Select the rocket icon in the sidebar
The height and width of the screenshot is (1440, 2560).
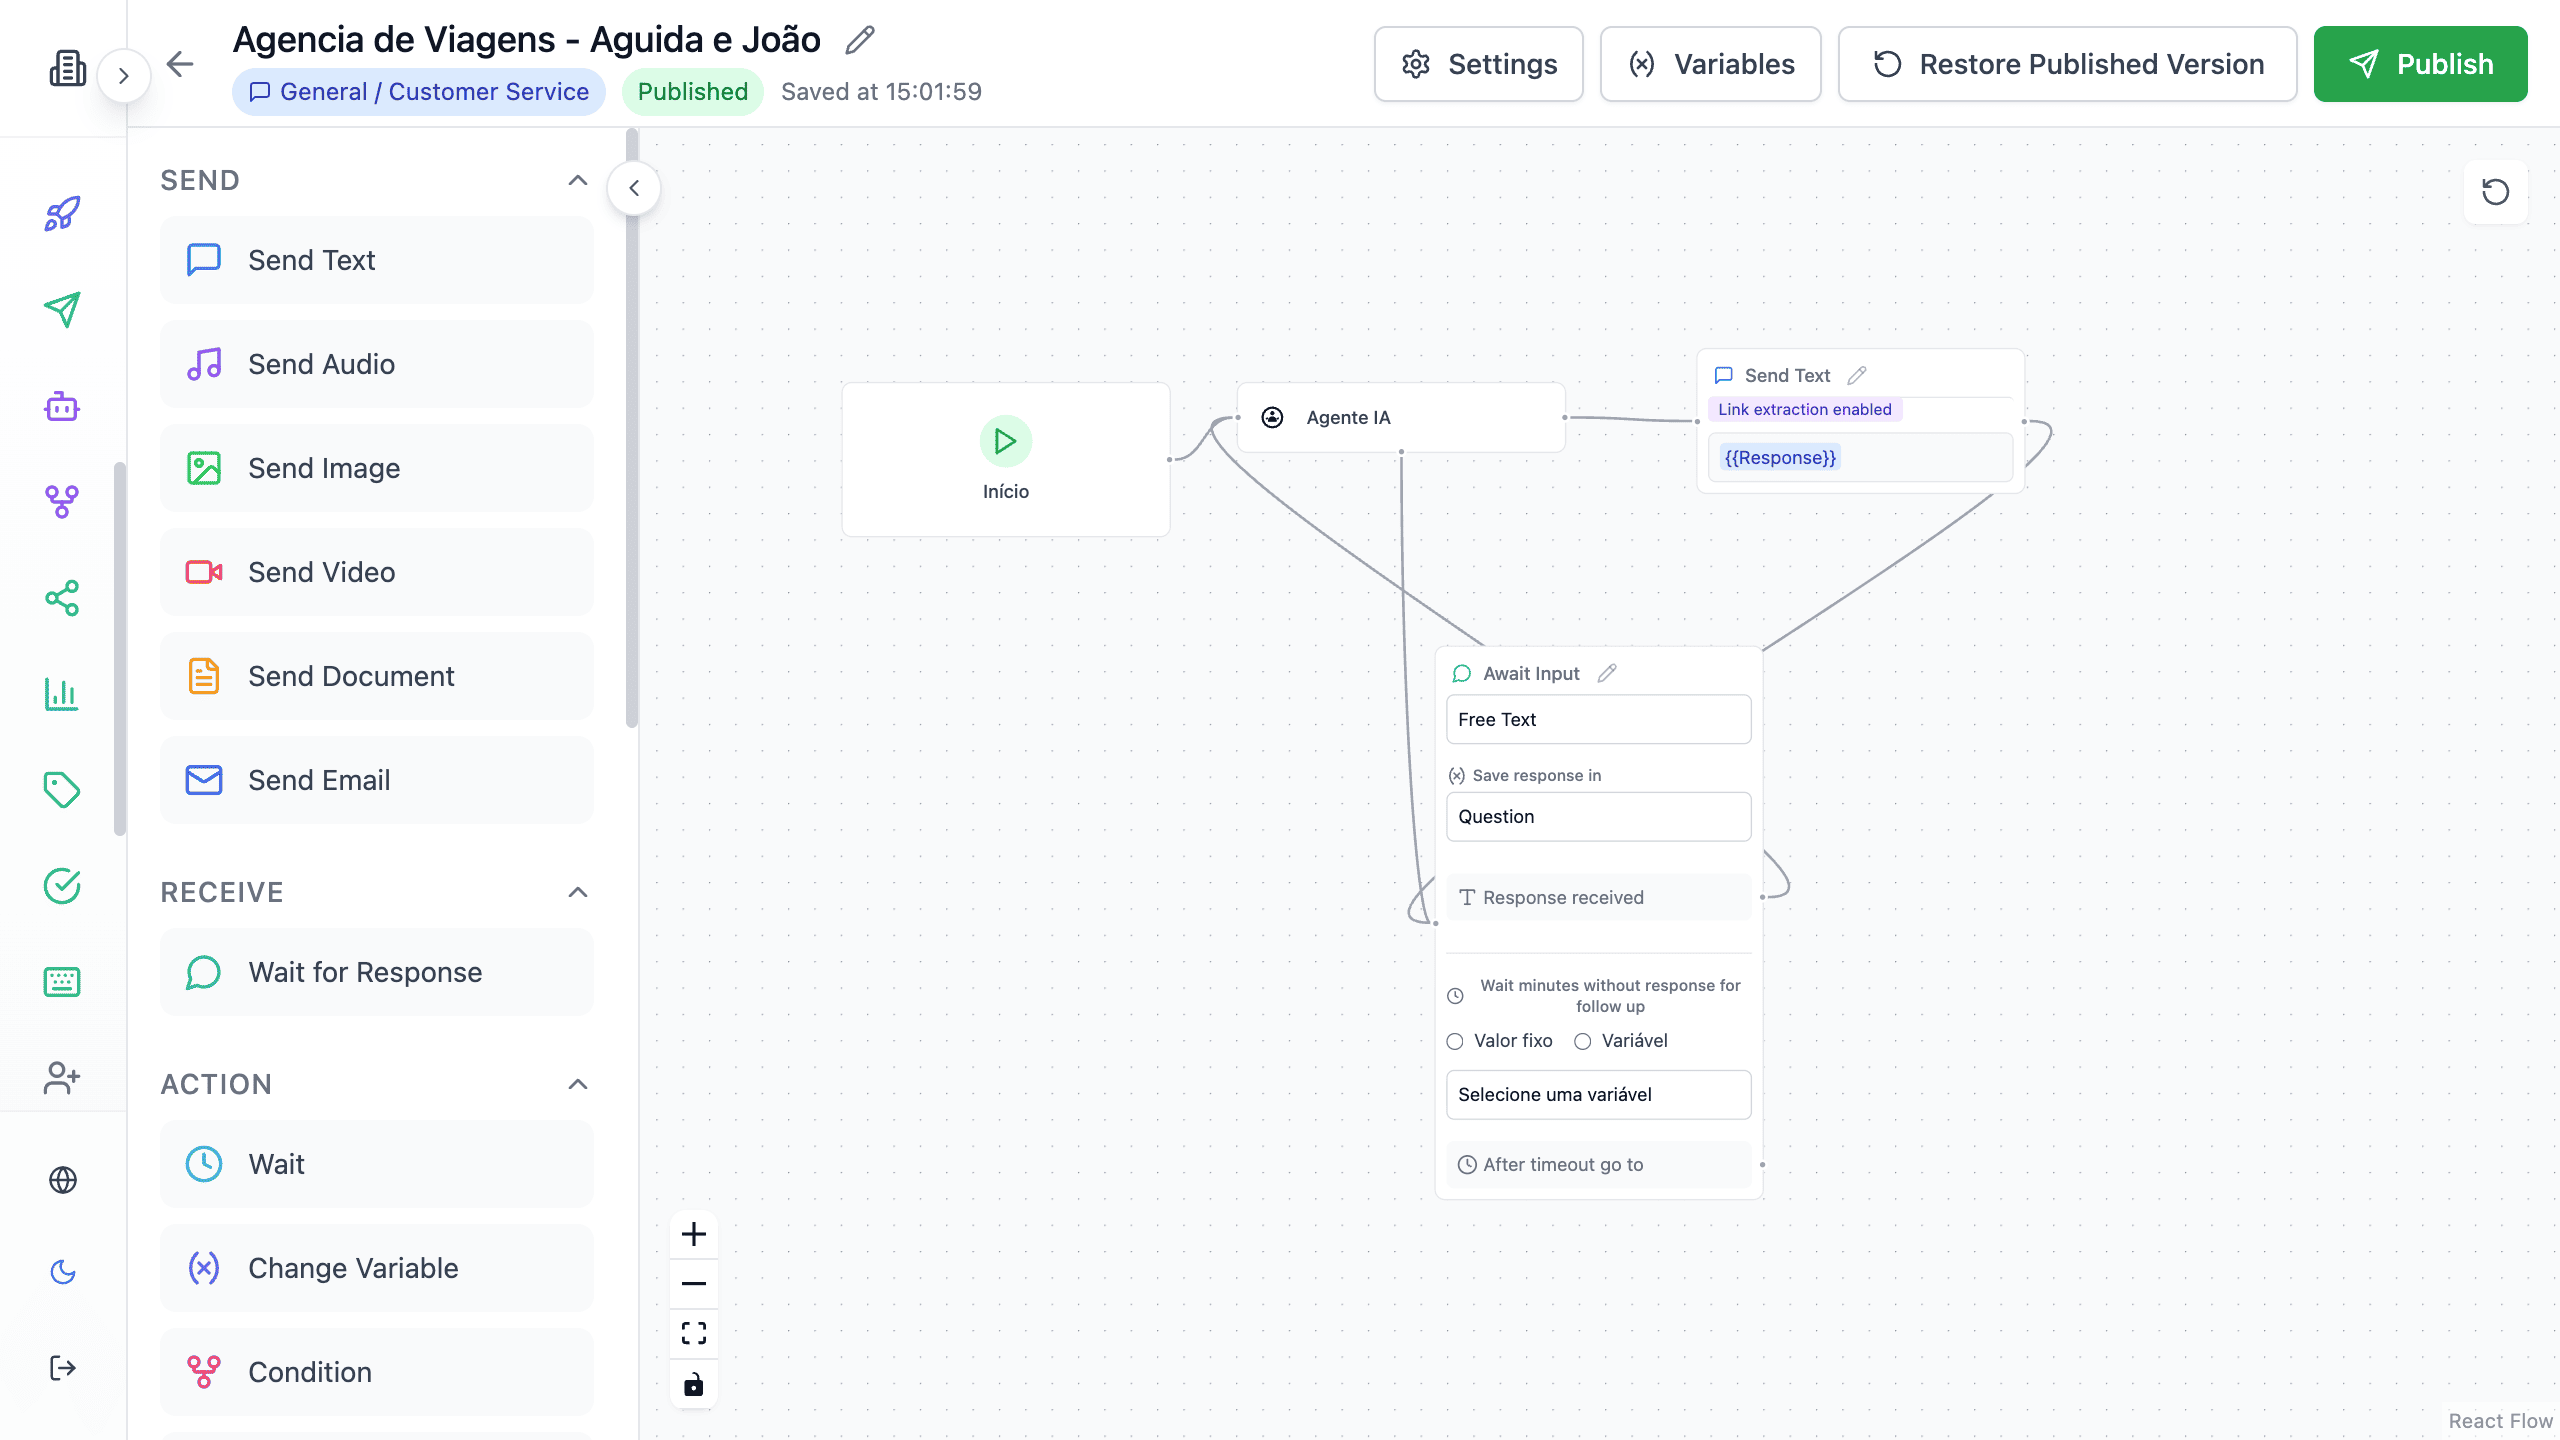pyautogui.click(x=61, y=213)
